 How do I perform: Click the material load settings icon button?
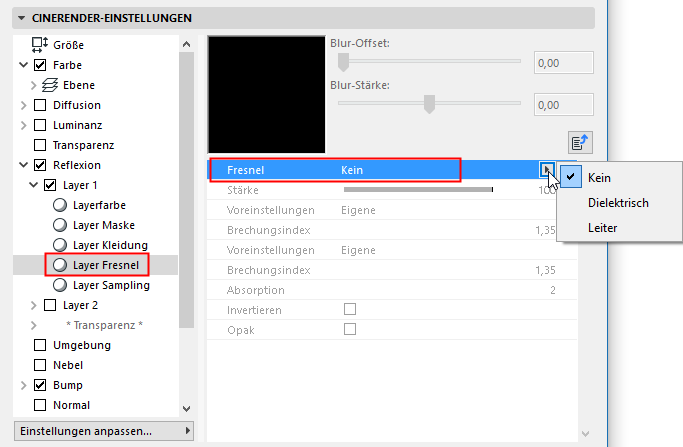tap(580, 142)
